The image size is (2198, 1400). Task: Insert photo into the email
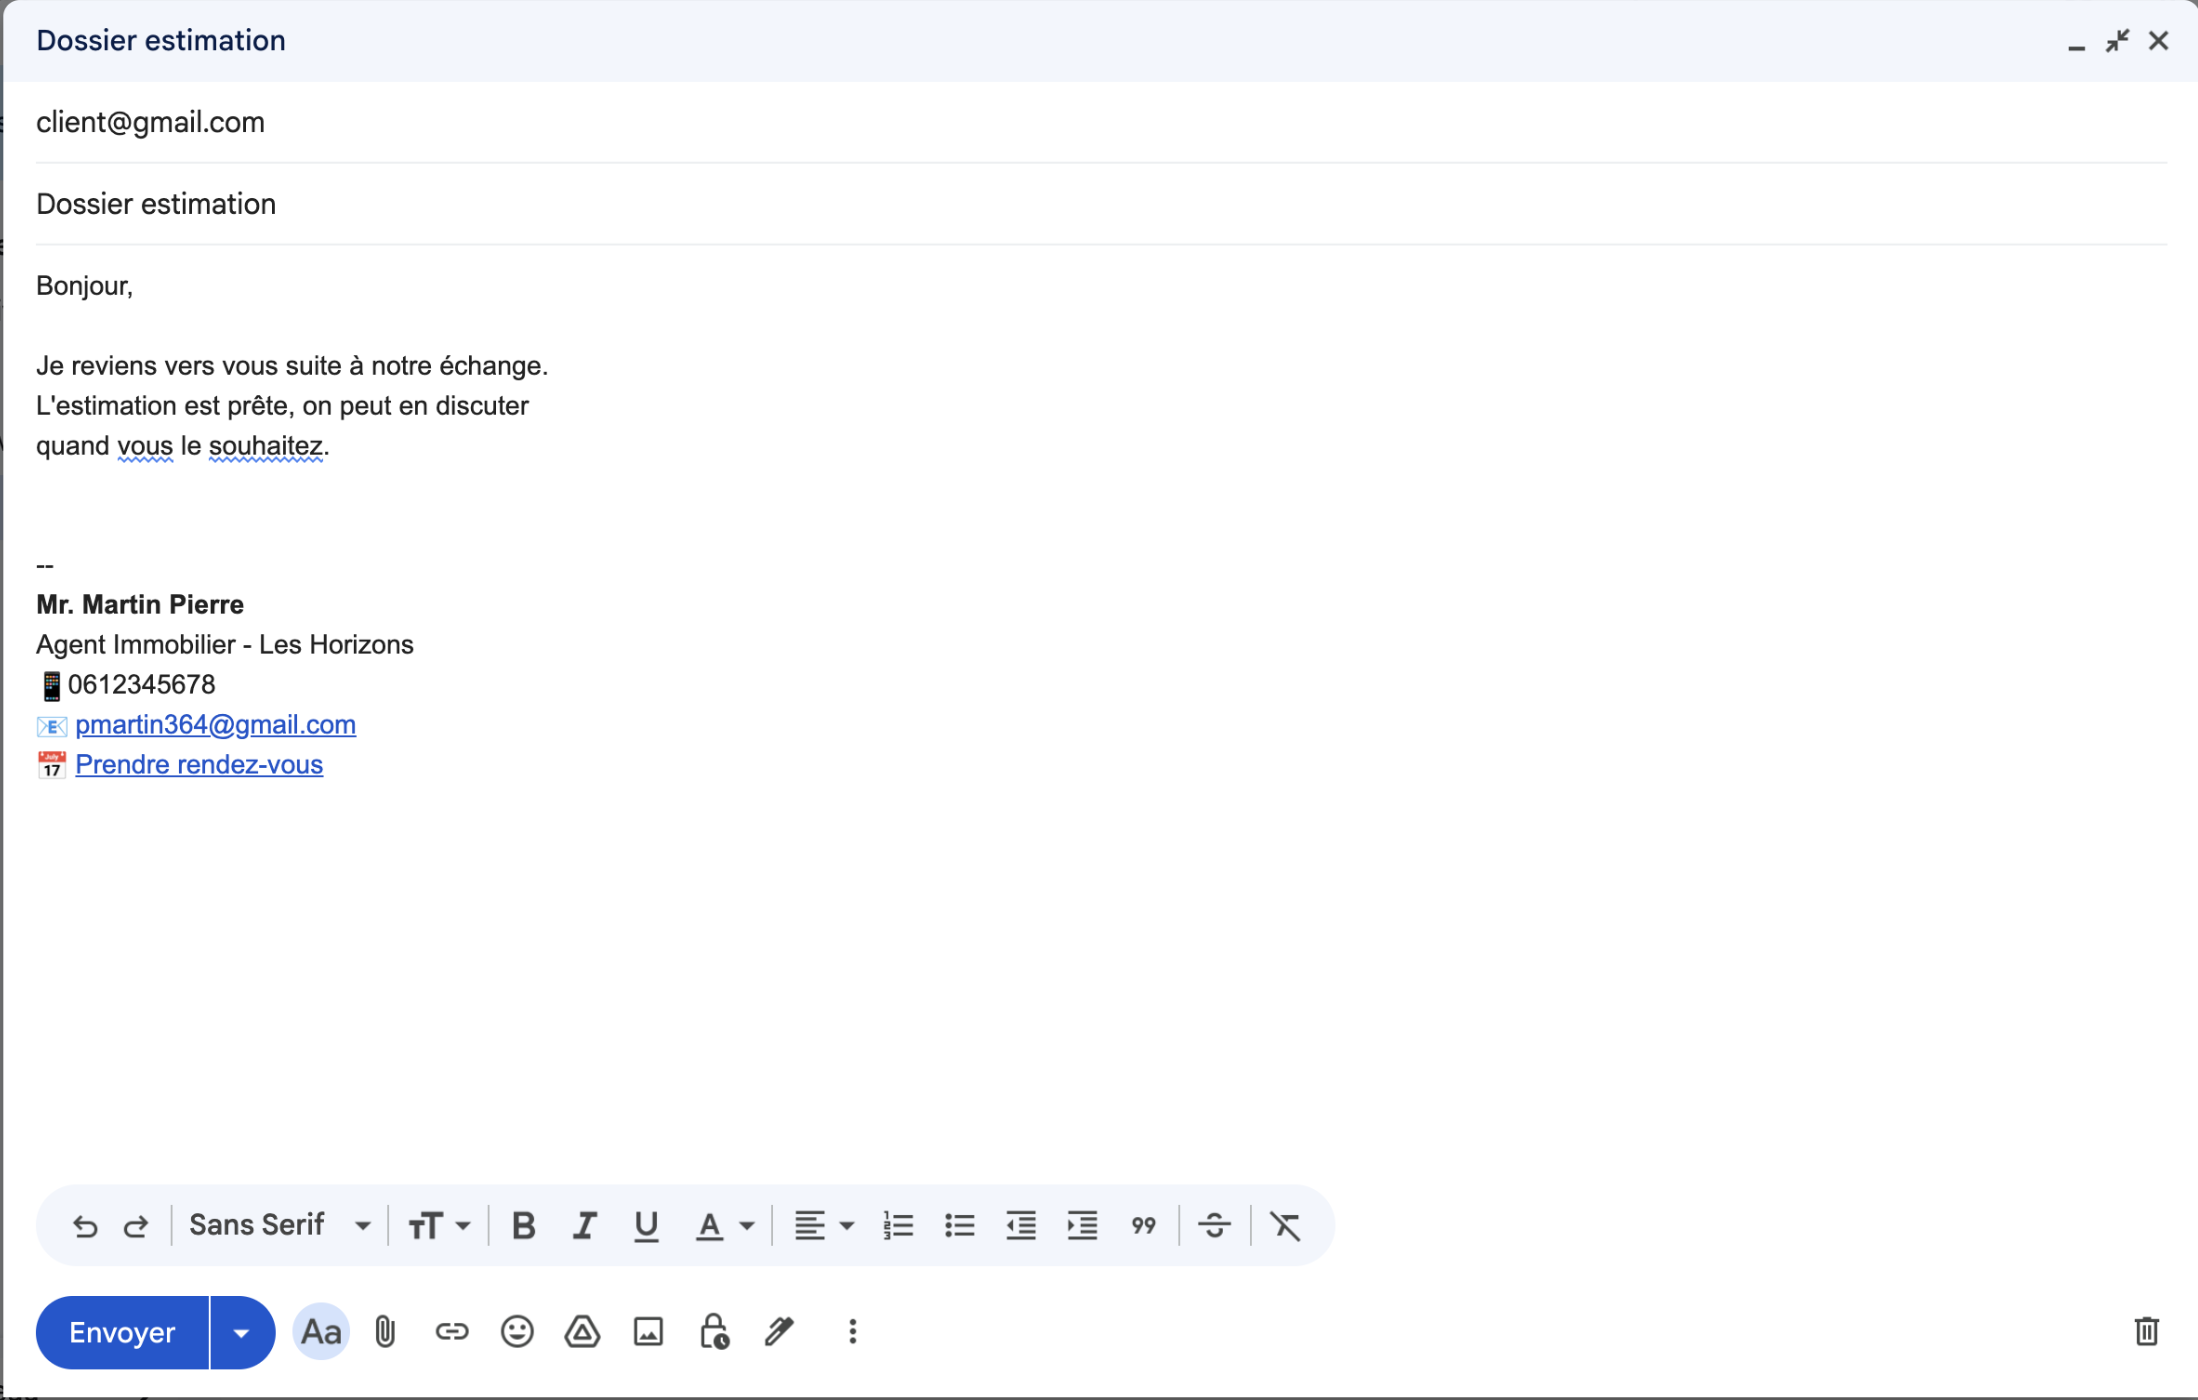pos(648,1332)
